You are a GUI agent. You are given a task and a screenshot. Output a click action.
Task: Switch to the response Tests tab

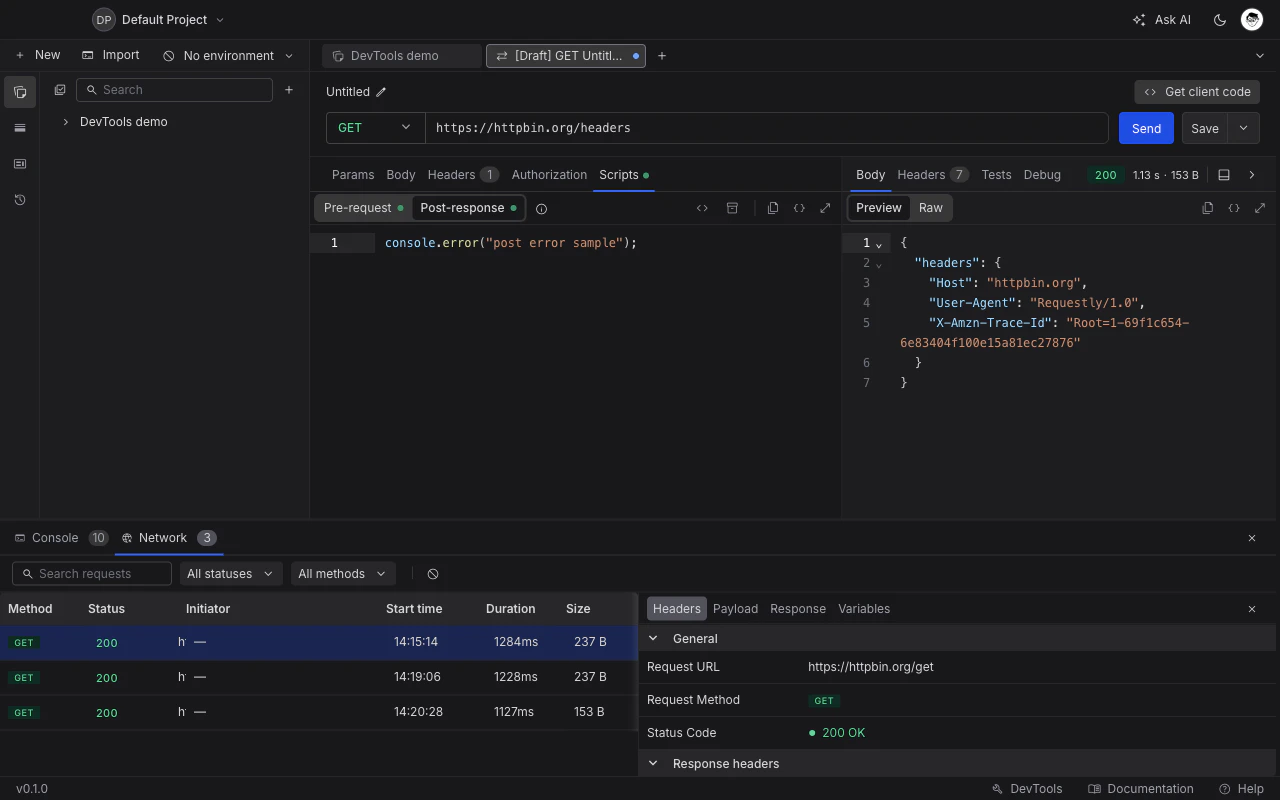tap(996, 174)
